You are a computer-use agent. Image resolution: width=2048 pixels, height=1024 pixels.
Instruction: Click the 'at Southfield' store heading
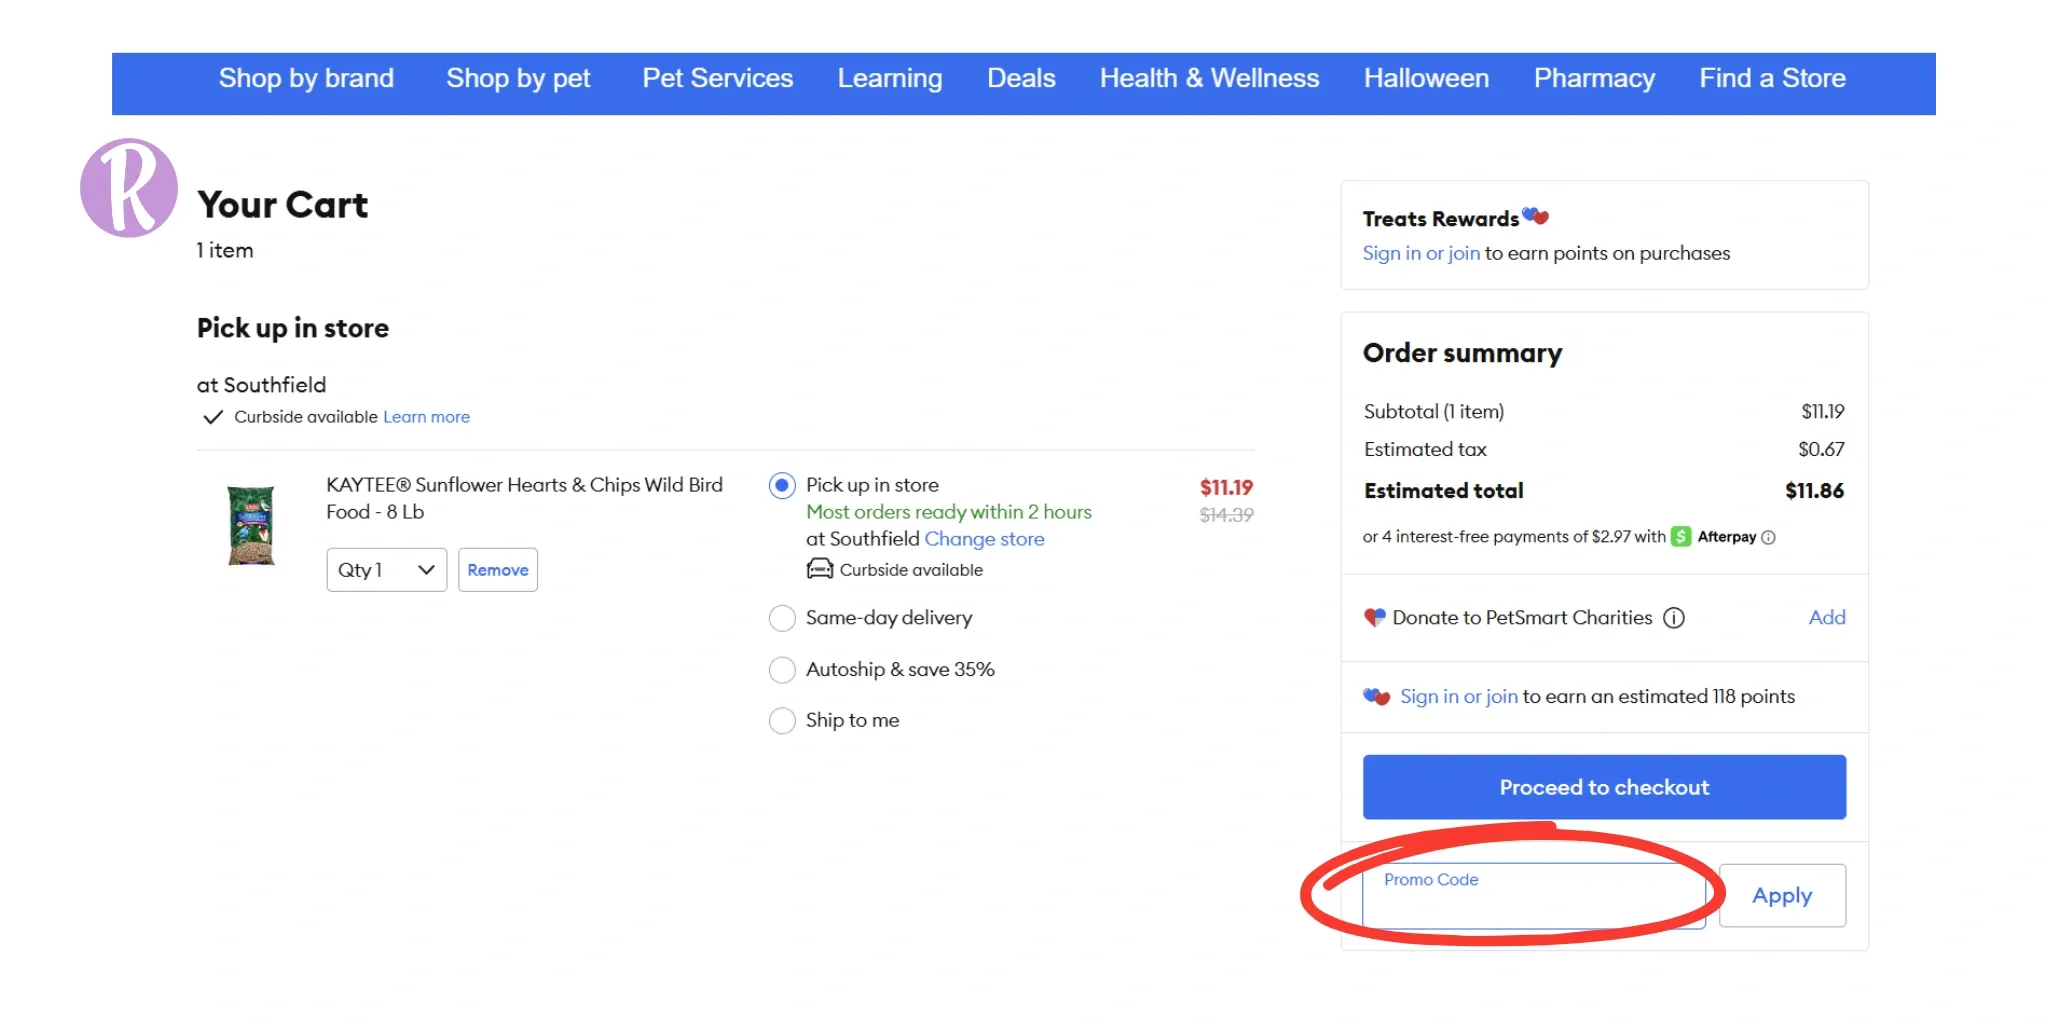pyautogui.click(x=261, y=385)
